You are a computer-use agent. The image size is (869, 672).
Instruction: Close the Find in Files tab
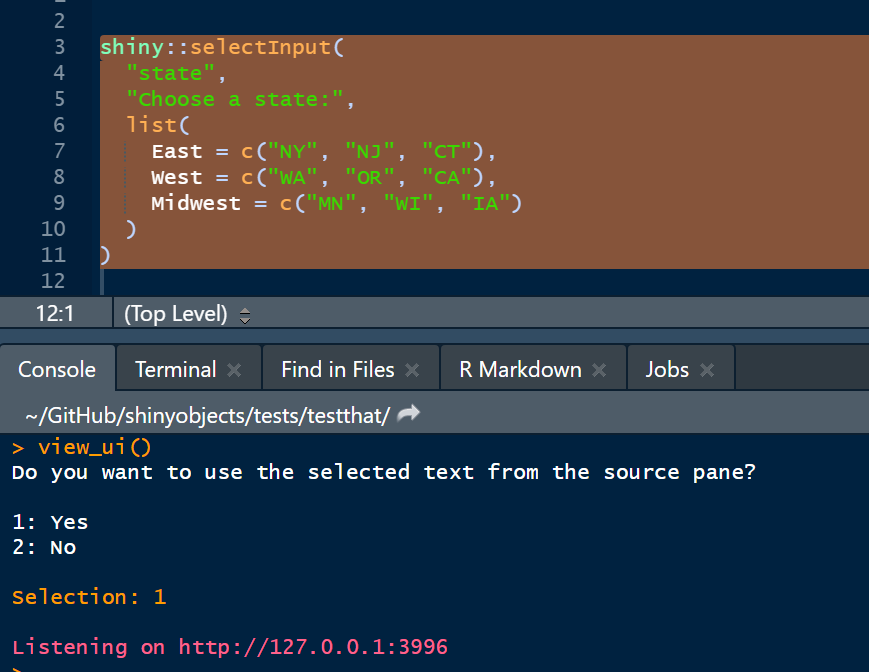coord(412,370)
